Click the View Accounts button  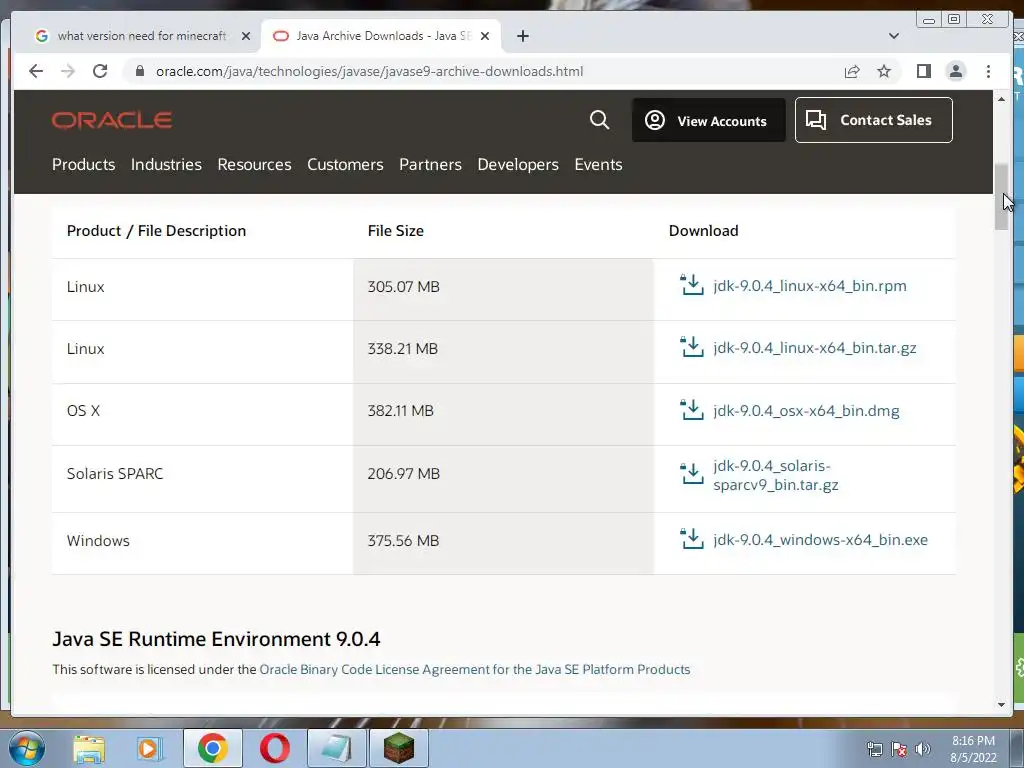click(x=709, y=120)
